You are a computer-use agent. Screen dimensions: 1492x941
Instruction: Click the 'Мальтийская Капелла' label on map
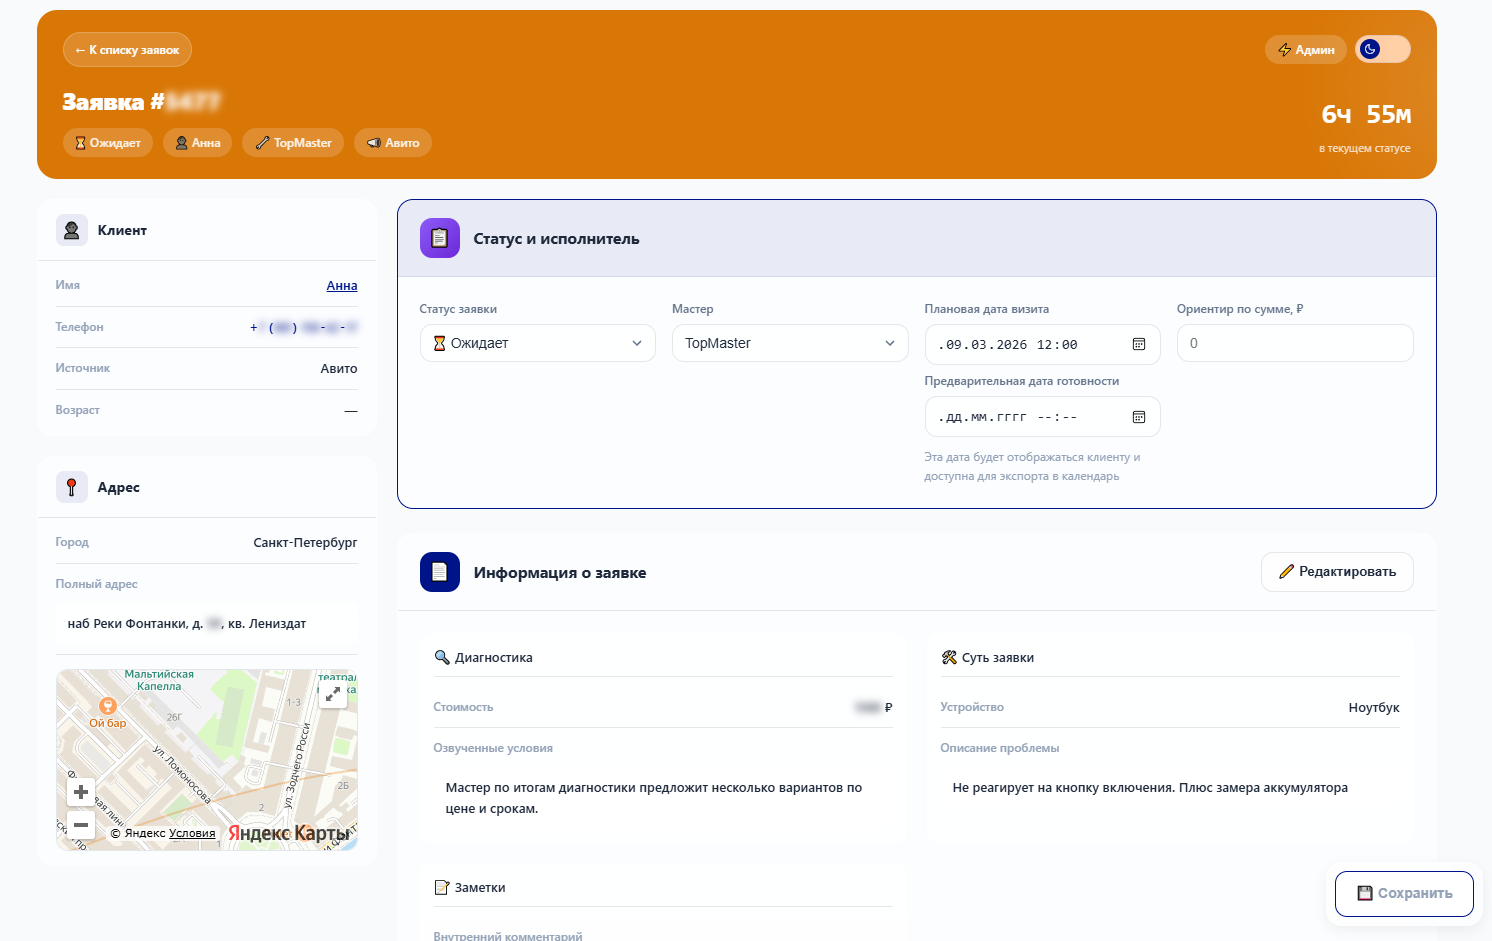[159, 680]
